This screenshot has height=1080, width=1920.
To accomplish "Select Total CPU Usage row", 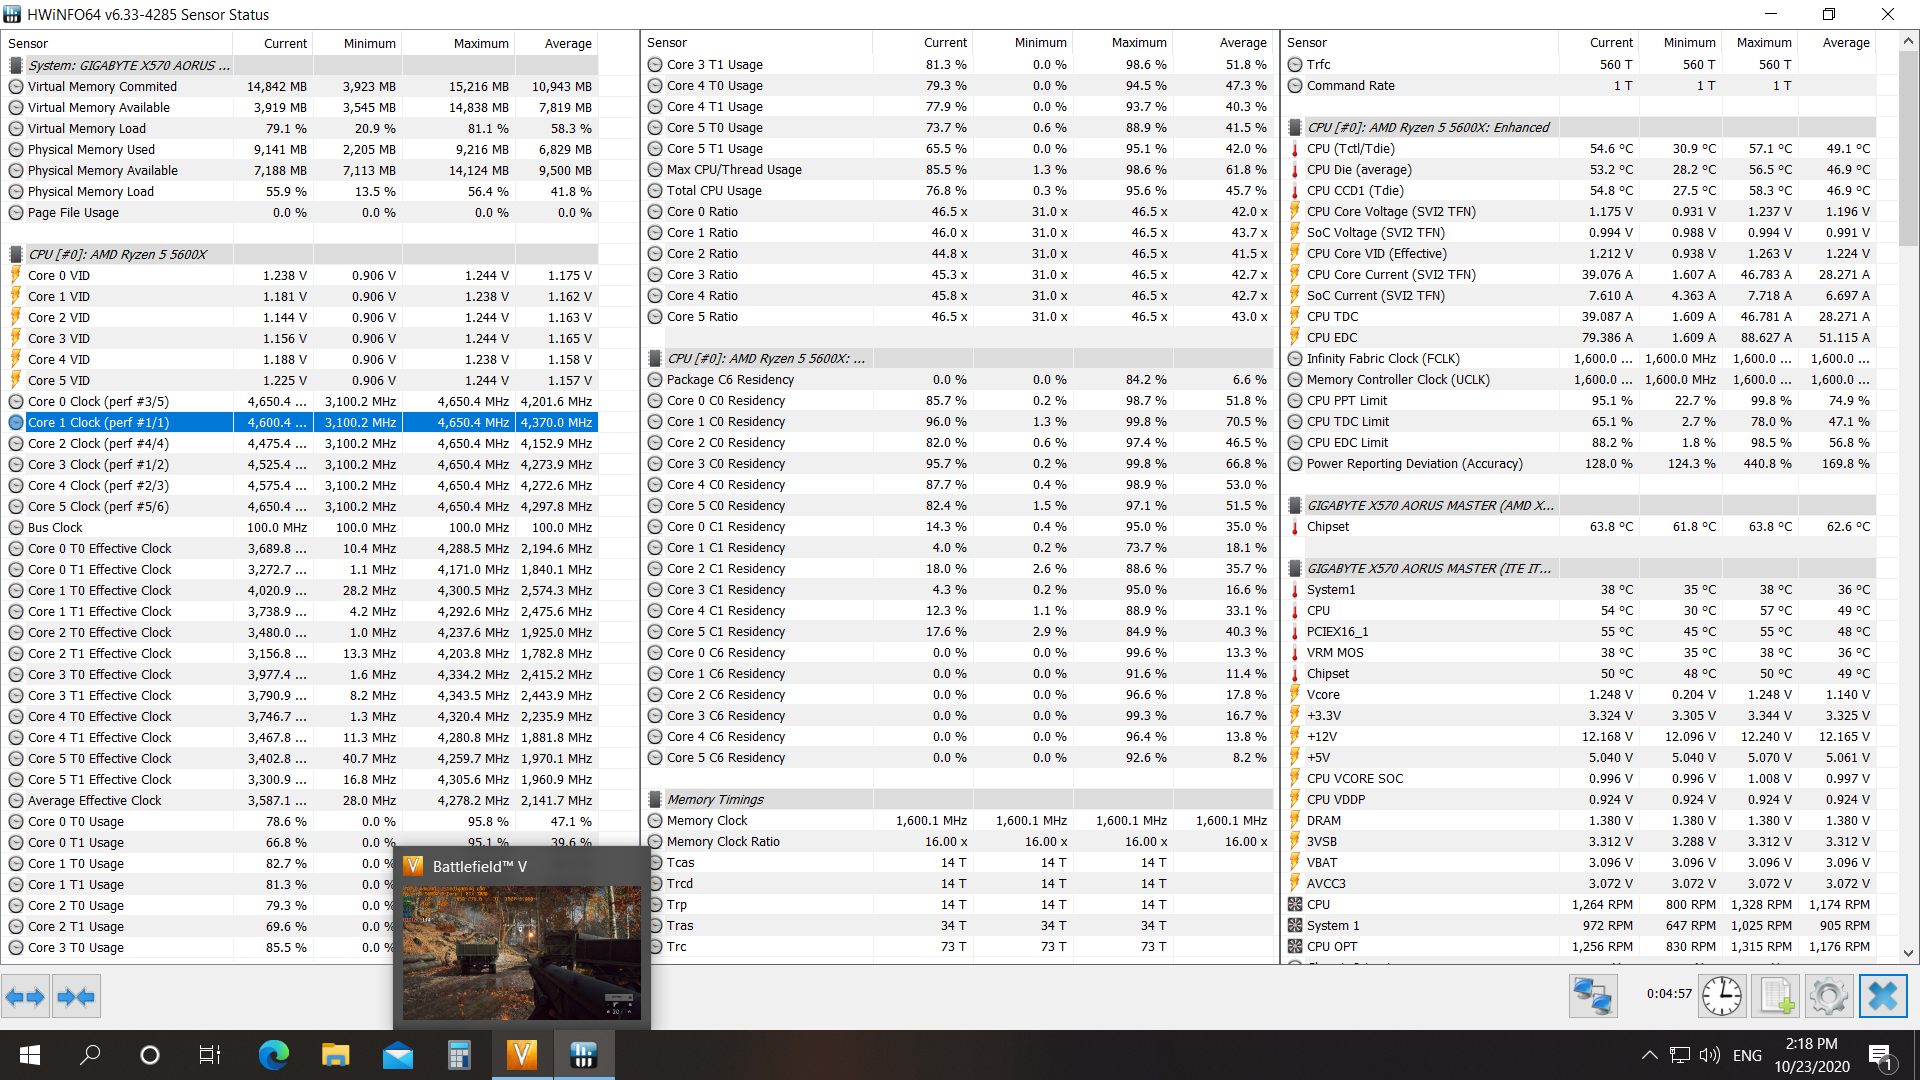I will [x=958, y=190].
